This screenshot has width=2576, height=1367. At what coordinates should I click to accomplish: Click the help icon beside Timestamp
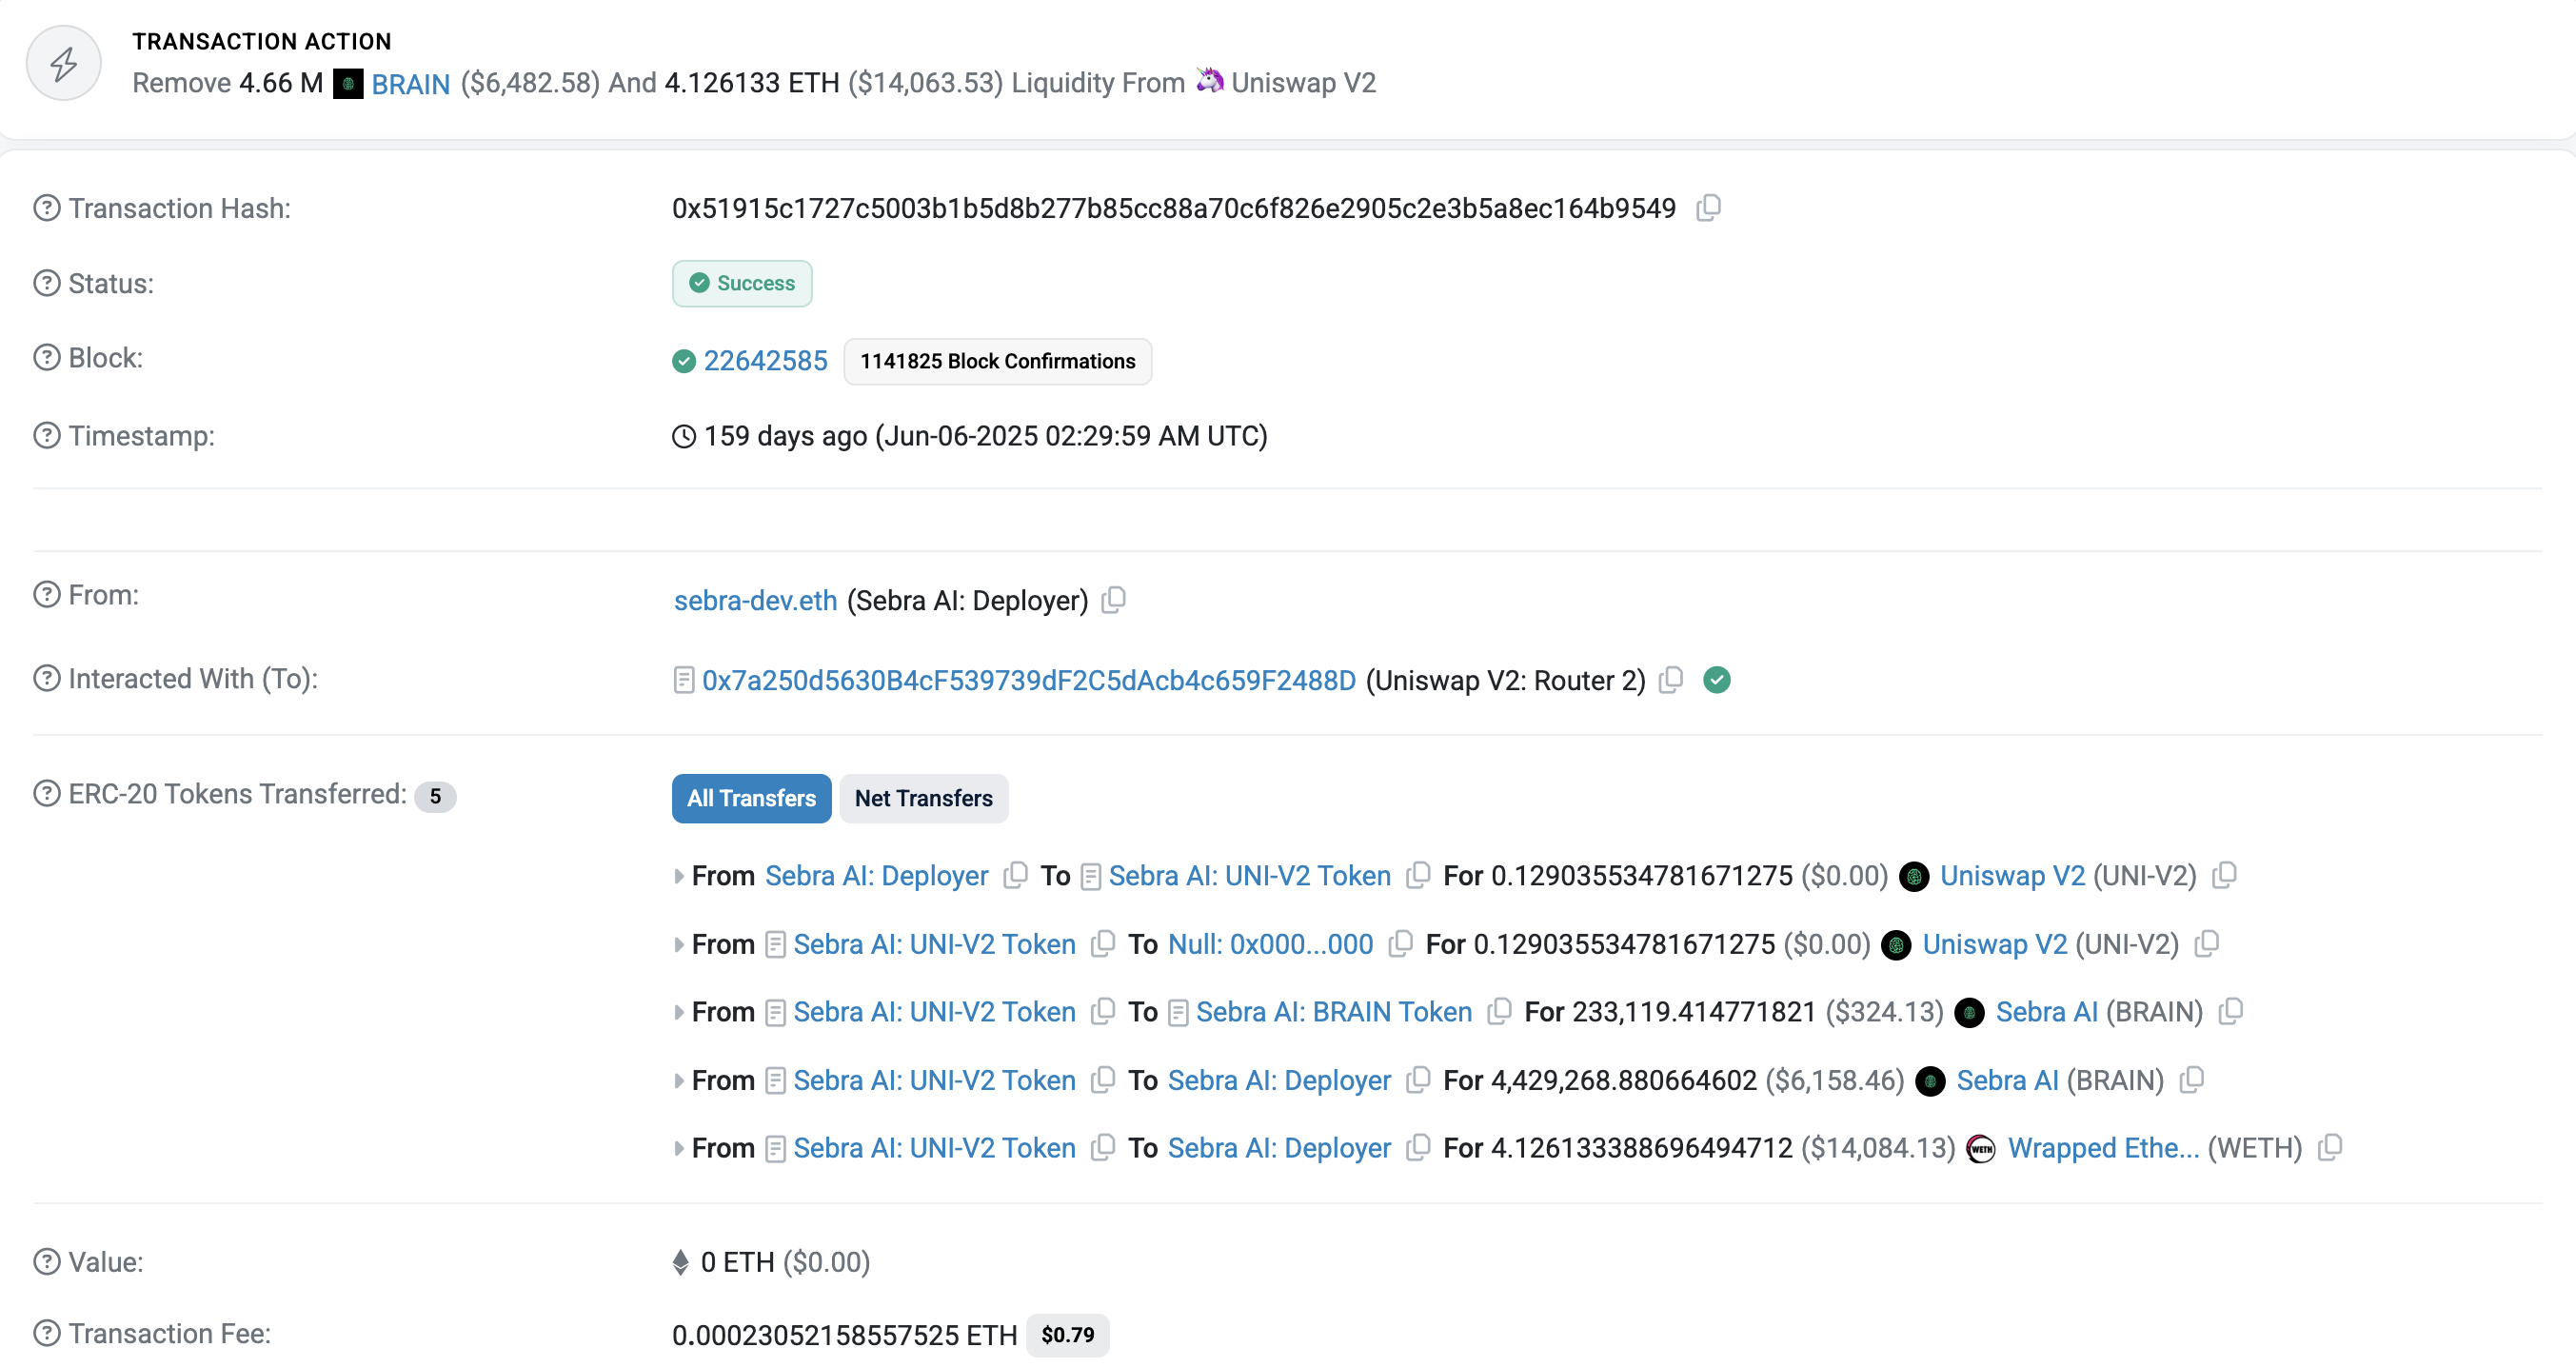coord(47,436)
